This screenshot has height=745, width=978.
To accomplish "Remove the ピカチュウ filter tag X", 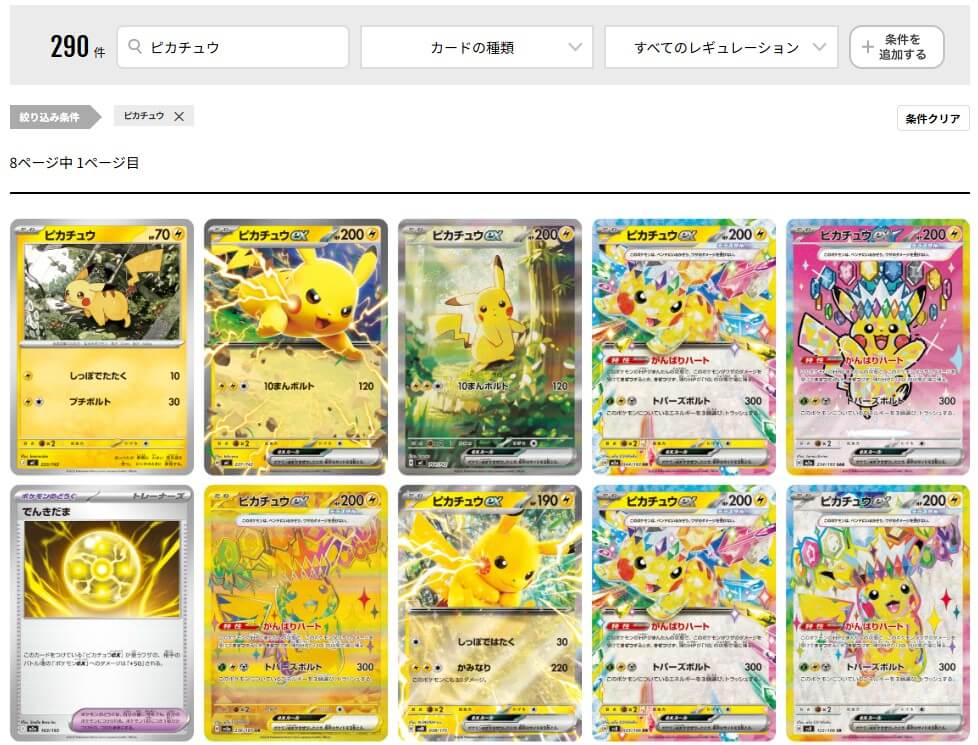I will pyautogui.click(x=179, y=117).
